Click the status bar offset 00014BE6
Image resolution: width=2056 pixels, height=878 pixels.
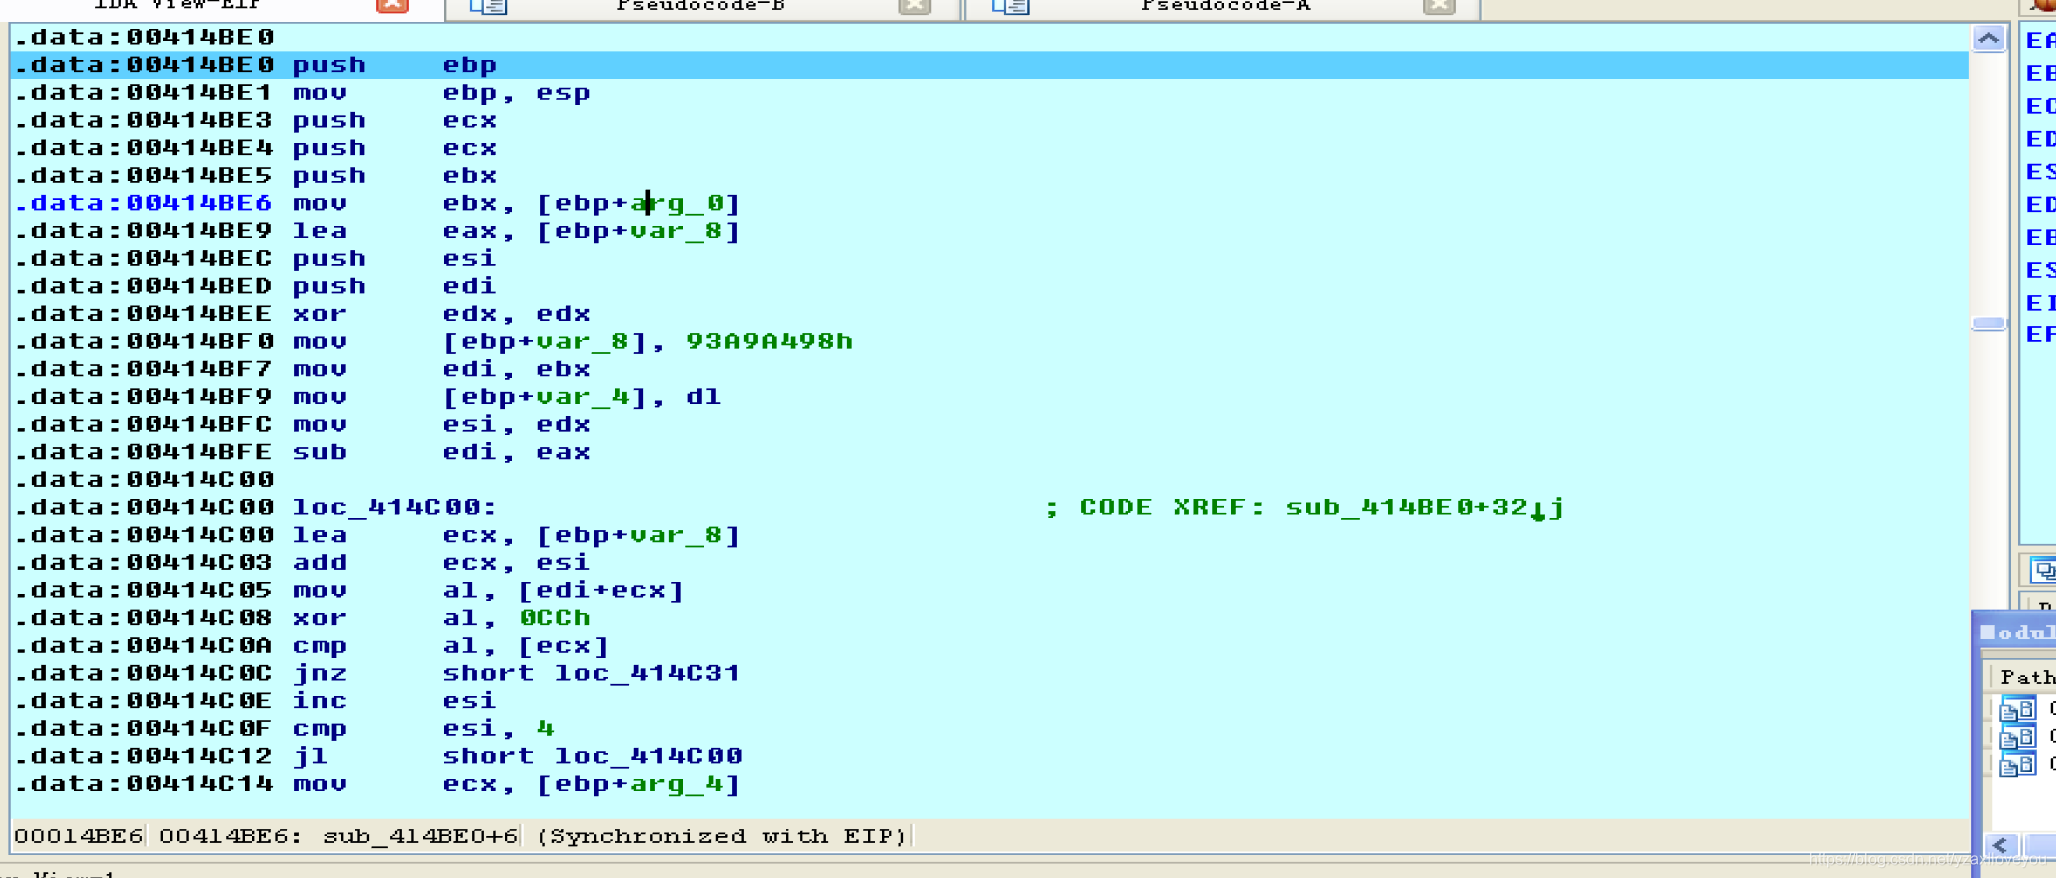click(78, 836)
